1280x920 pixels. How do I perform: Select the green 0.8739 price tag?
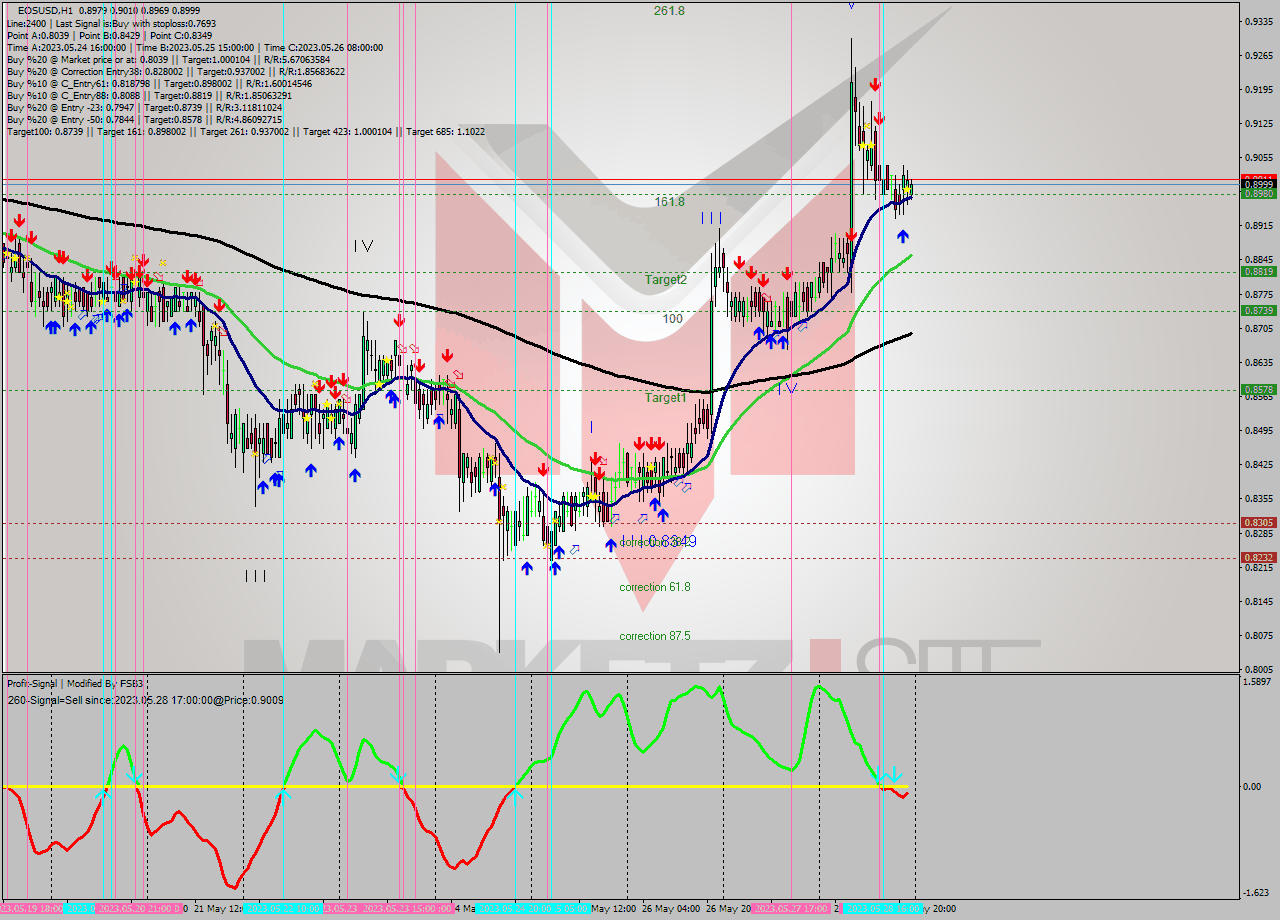tap(1258, 311)
